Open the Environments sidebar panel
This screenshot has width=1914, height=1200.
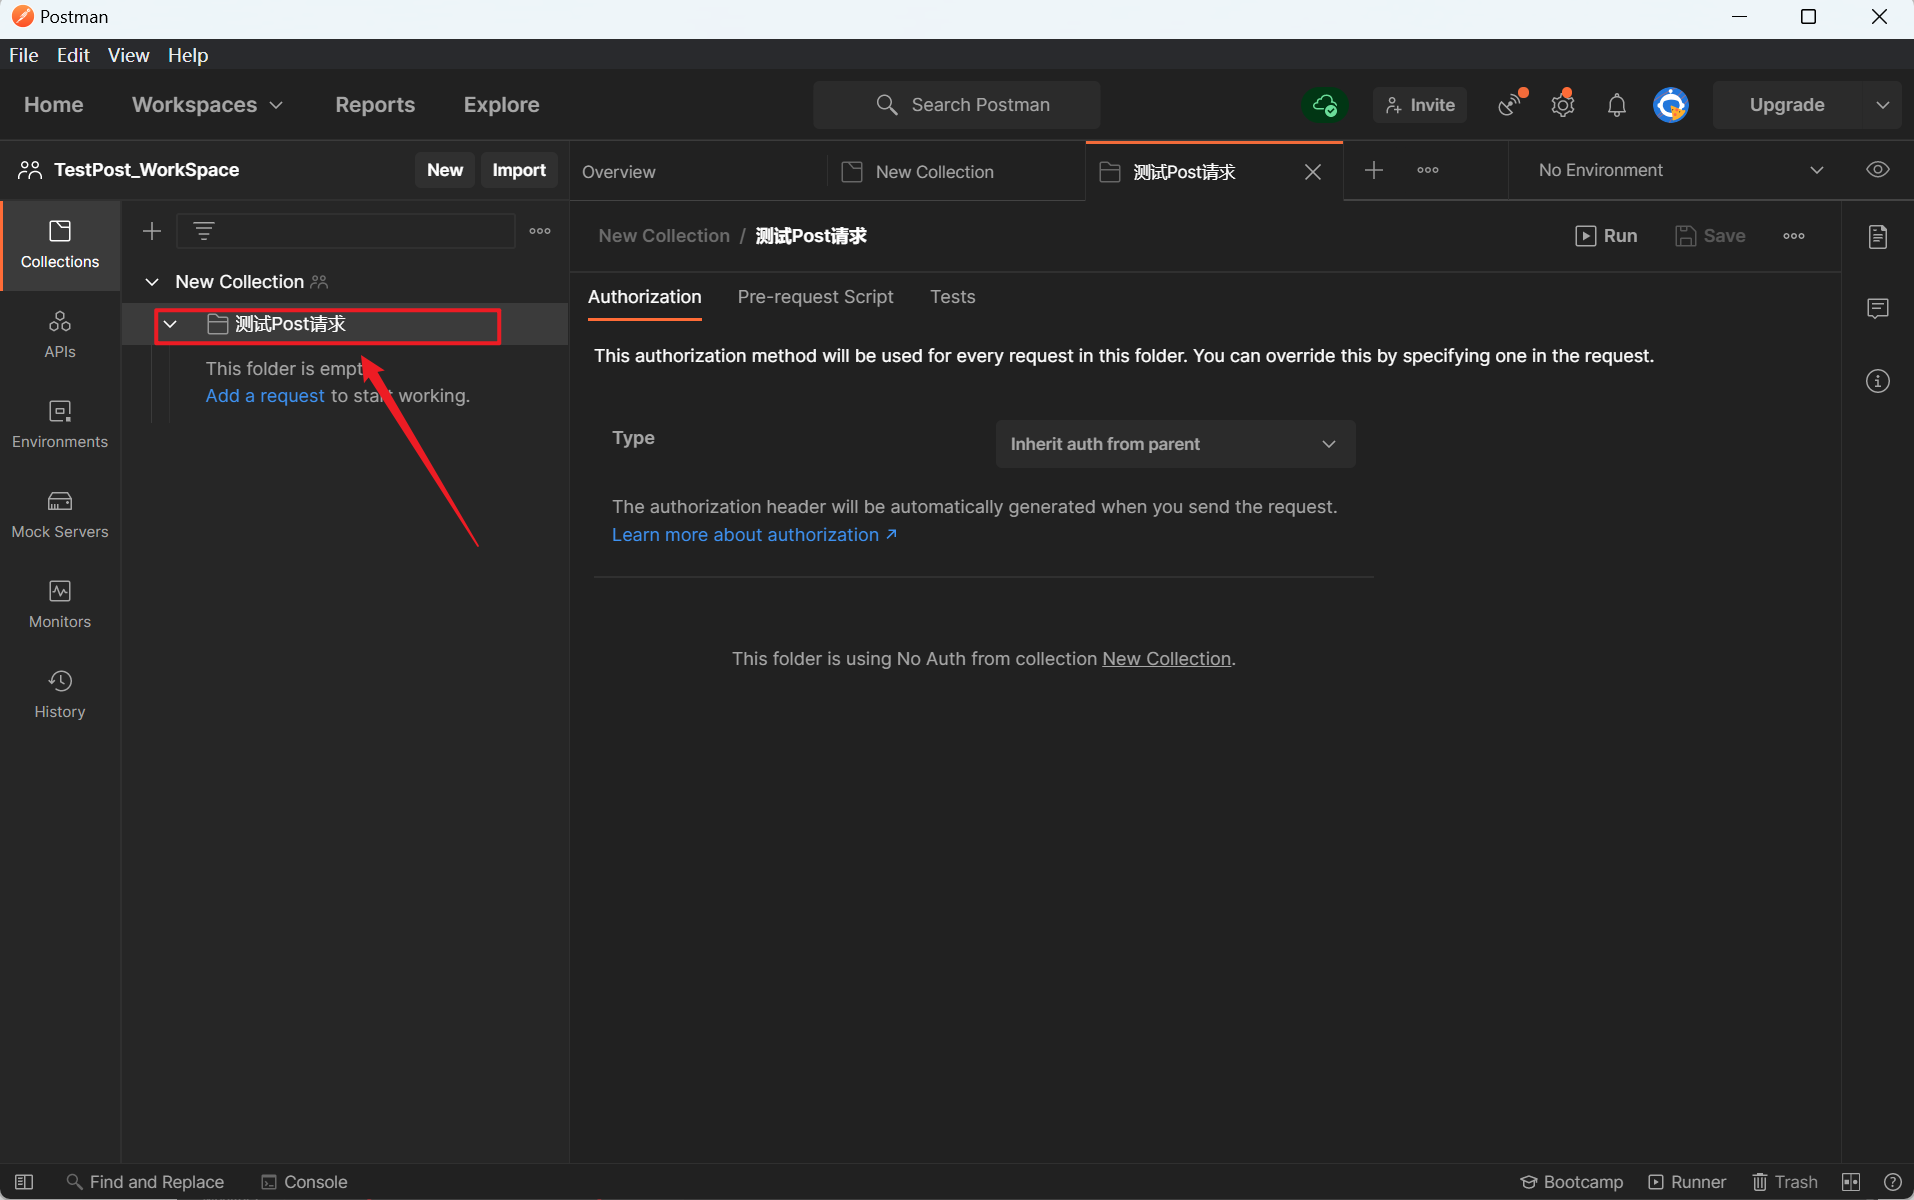(x=60, y=425)
